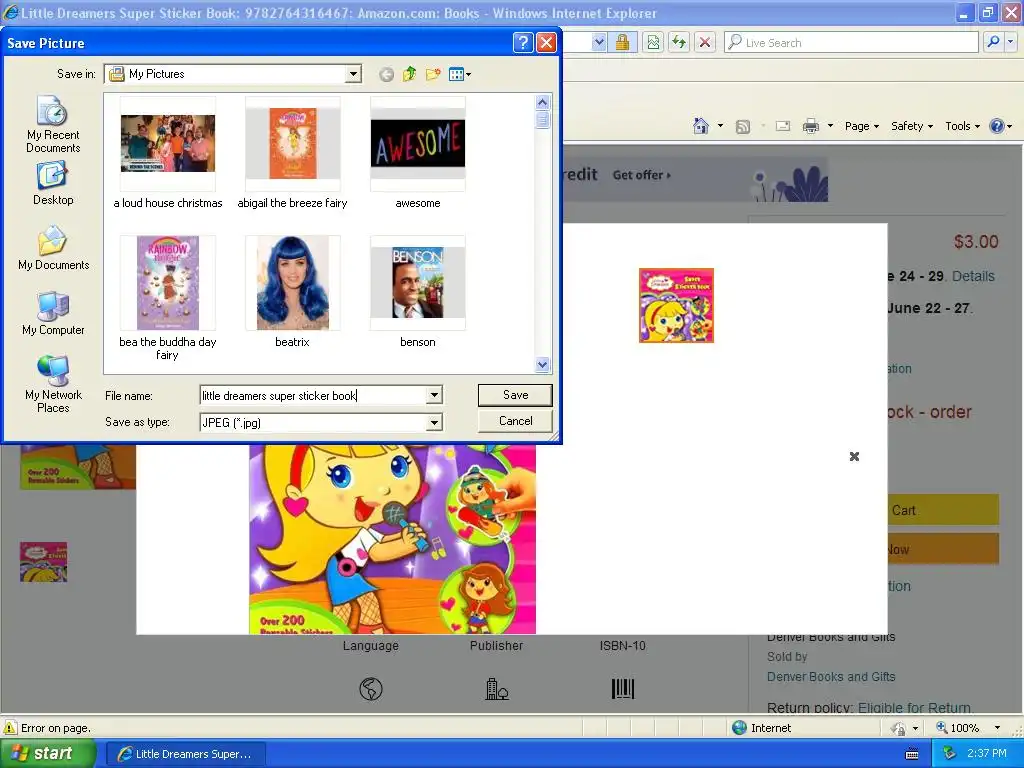Expand the Save in folder dropdown
This screenshot has width=1024, height=768.
pyautogui.click(x=353, y=74)
